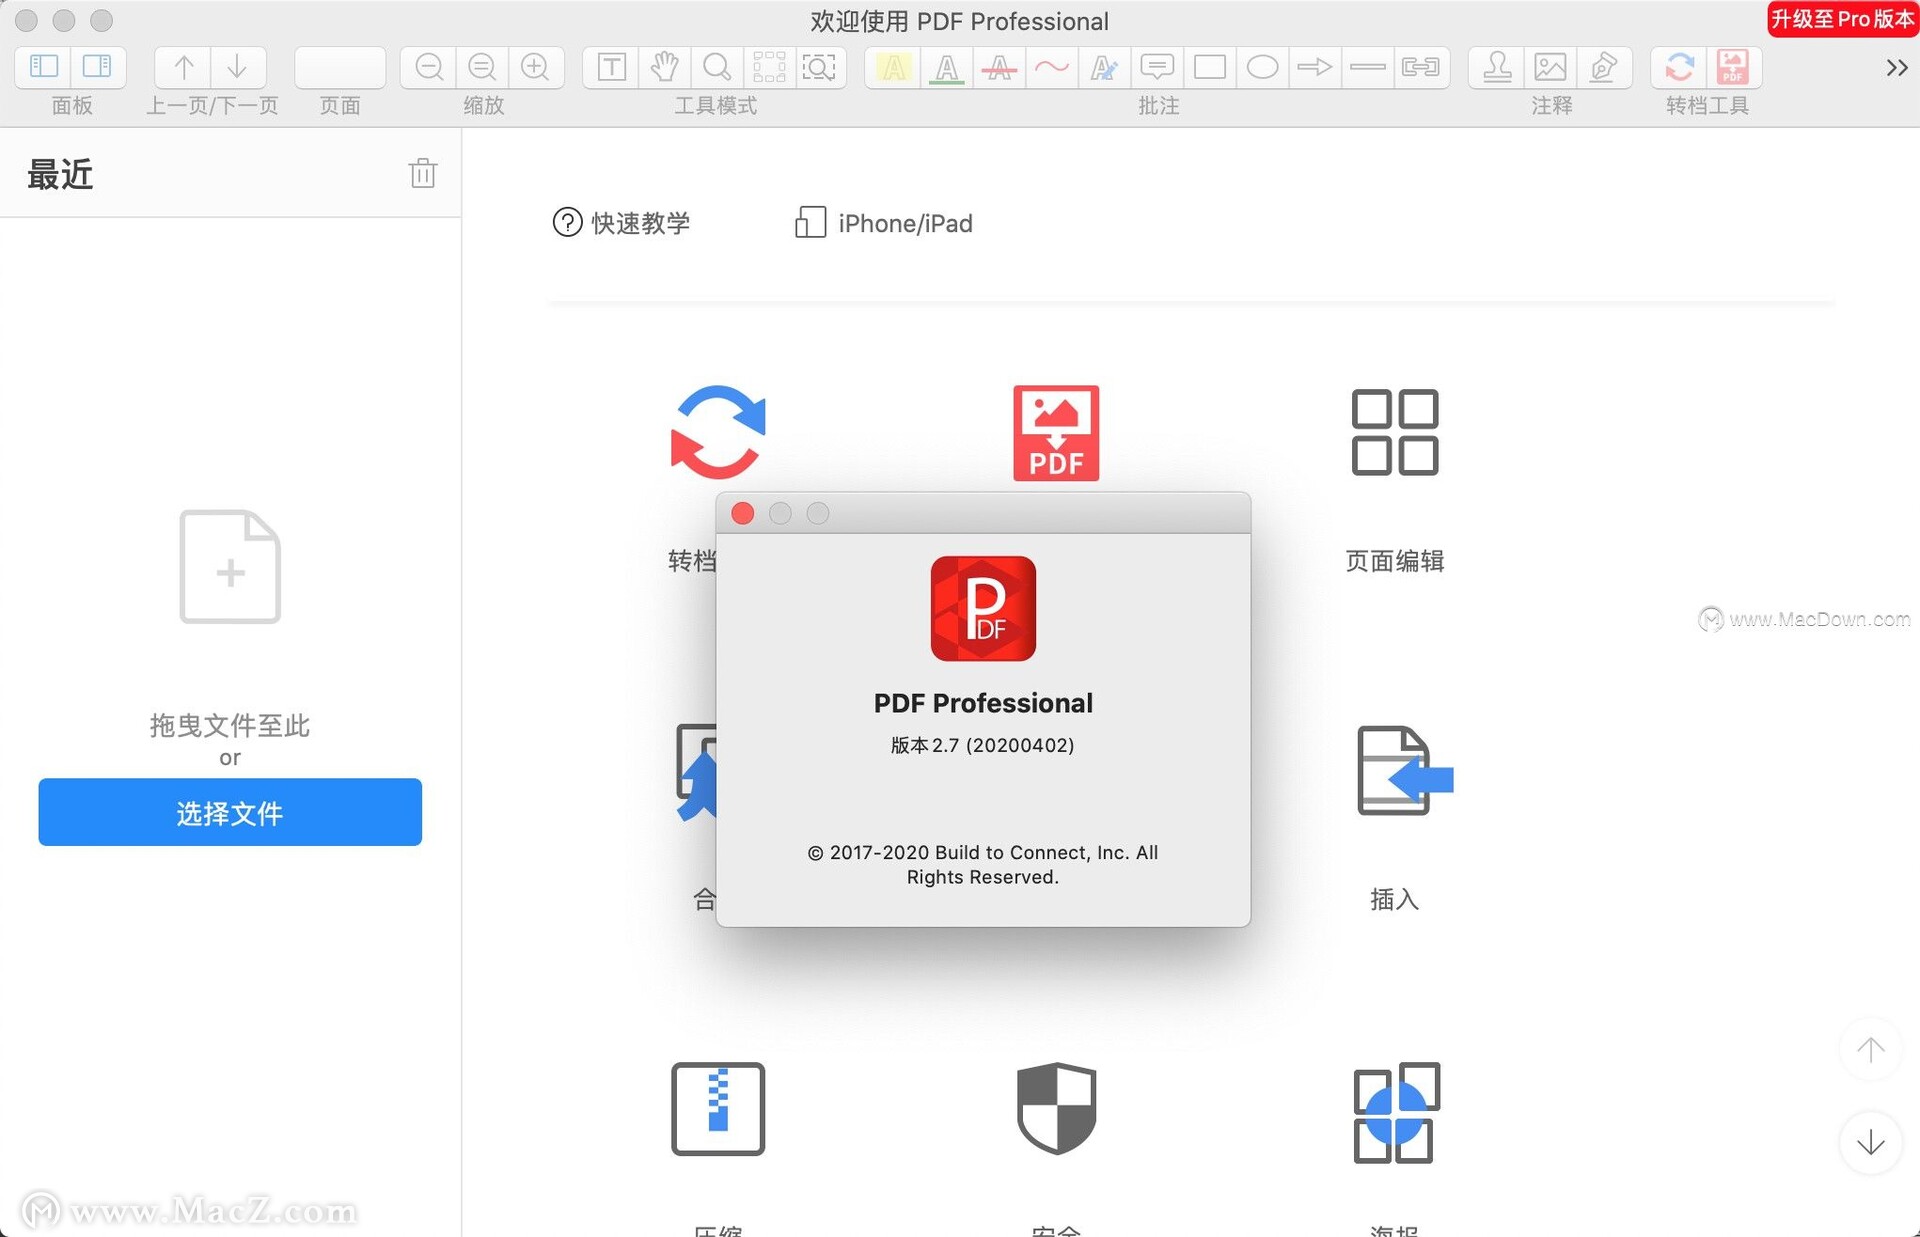Select the squiggly line annotation
Screen dimensions: 1920x1237
tap(1052, 67)
